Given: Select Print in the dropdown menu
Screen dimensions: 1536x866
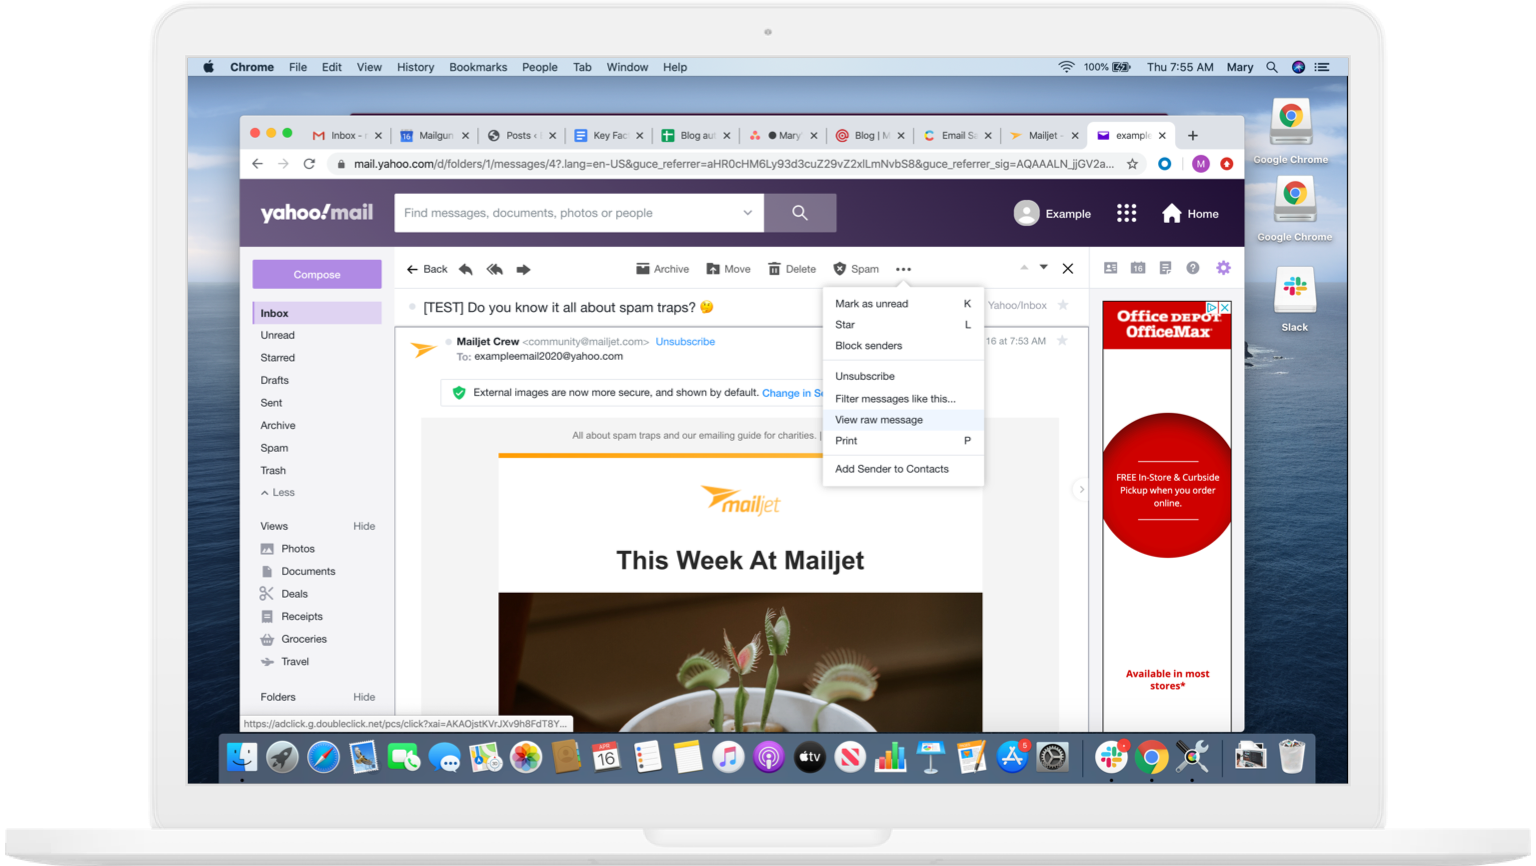Looking at the screenshot, I should [x=903, y=441].
